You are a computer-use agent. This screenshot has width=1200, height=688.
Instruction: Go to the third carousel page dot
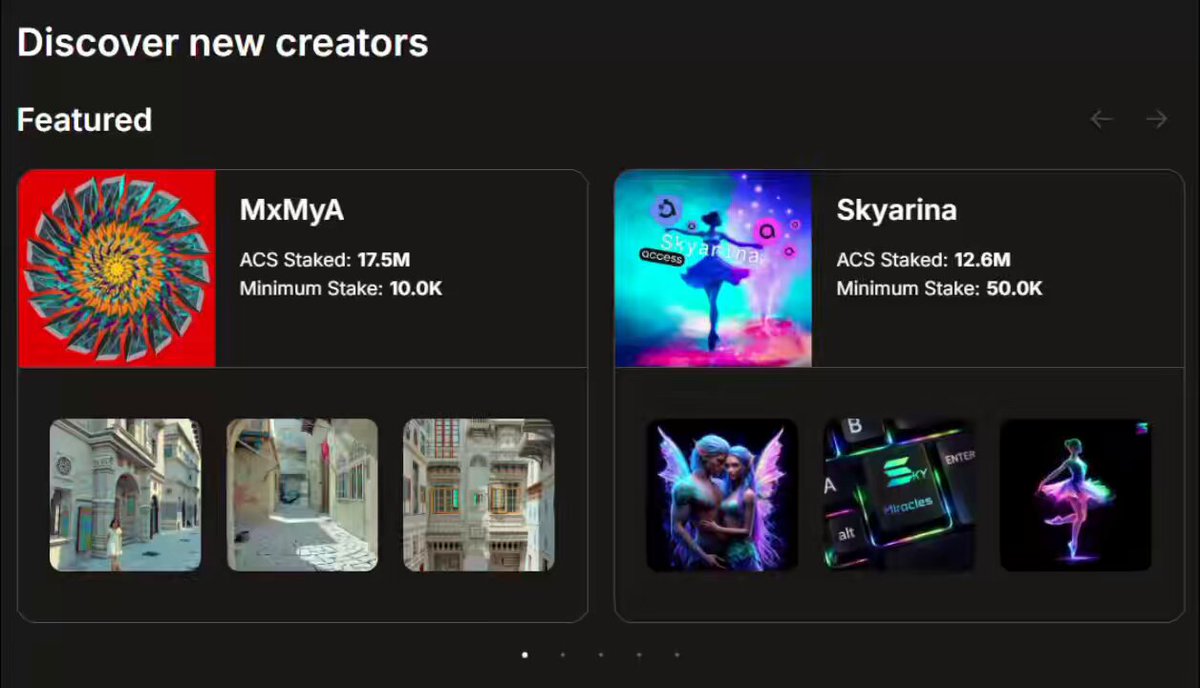[x=601, y=655]
